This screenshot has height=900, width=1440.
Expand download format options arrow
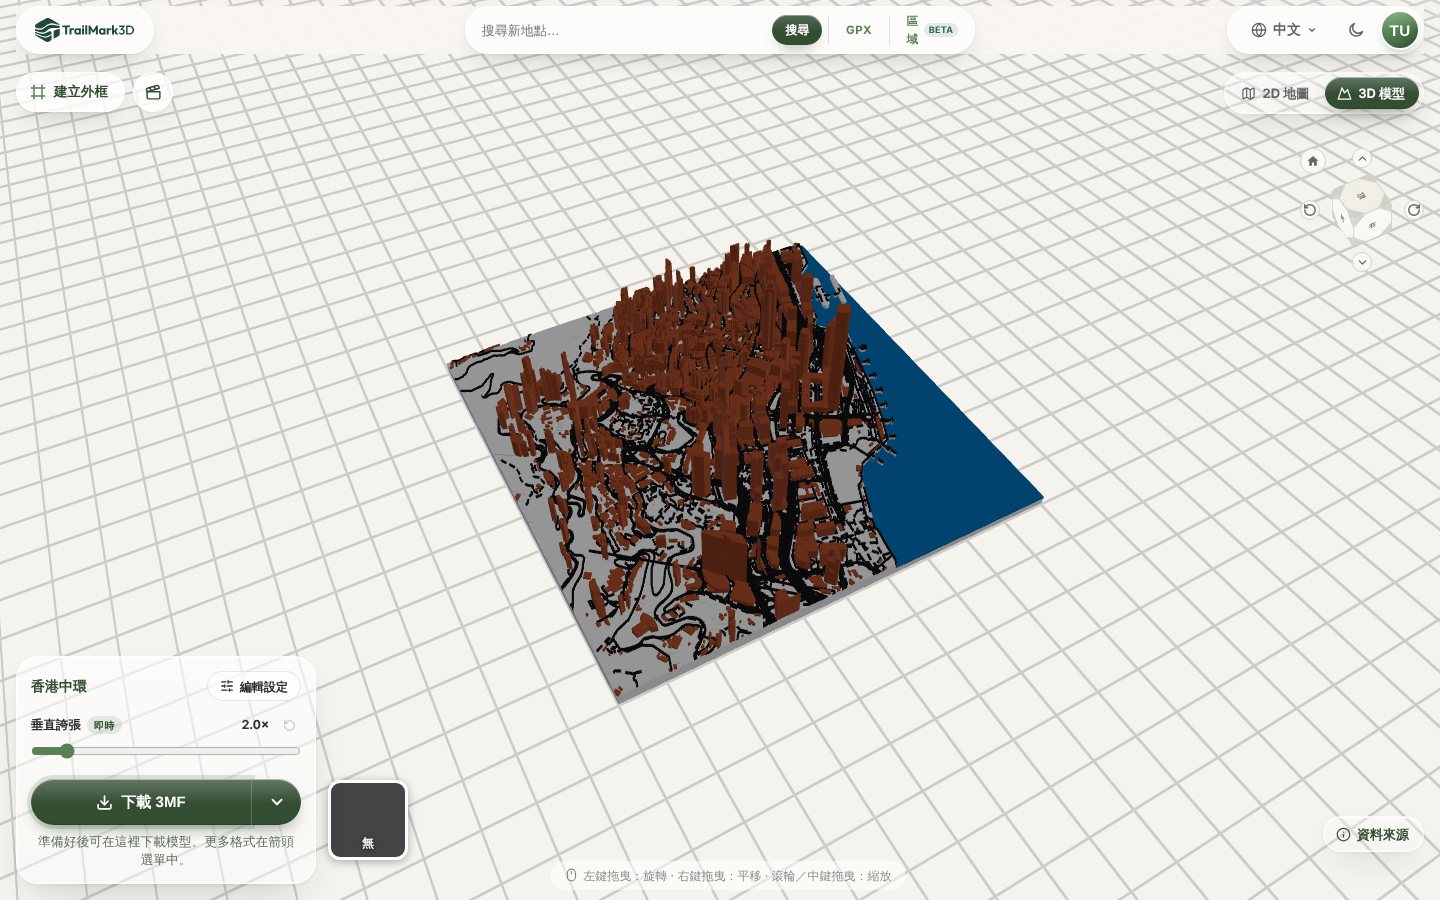point(277,802)
